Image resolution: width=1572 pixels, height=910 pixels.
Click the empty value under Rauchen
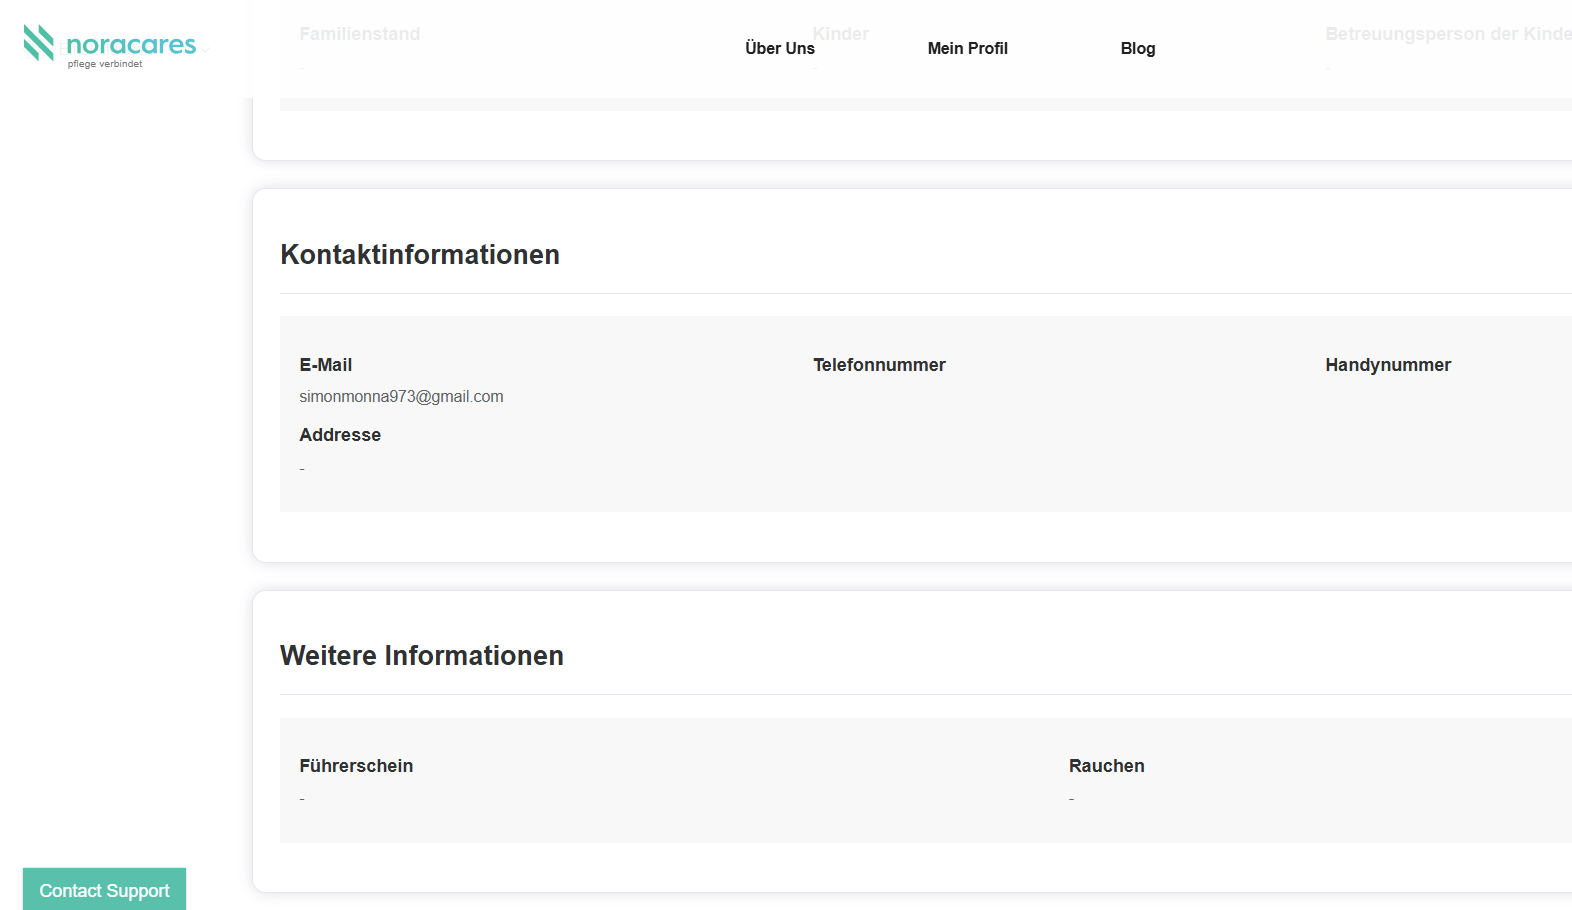point(1071,799)
